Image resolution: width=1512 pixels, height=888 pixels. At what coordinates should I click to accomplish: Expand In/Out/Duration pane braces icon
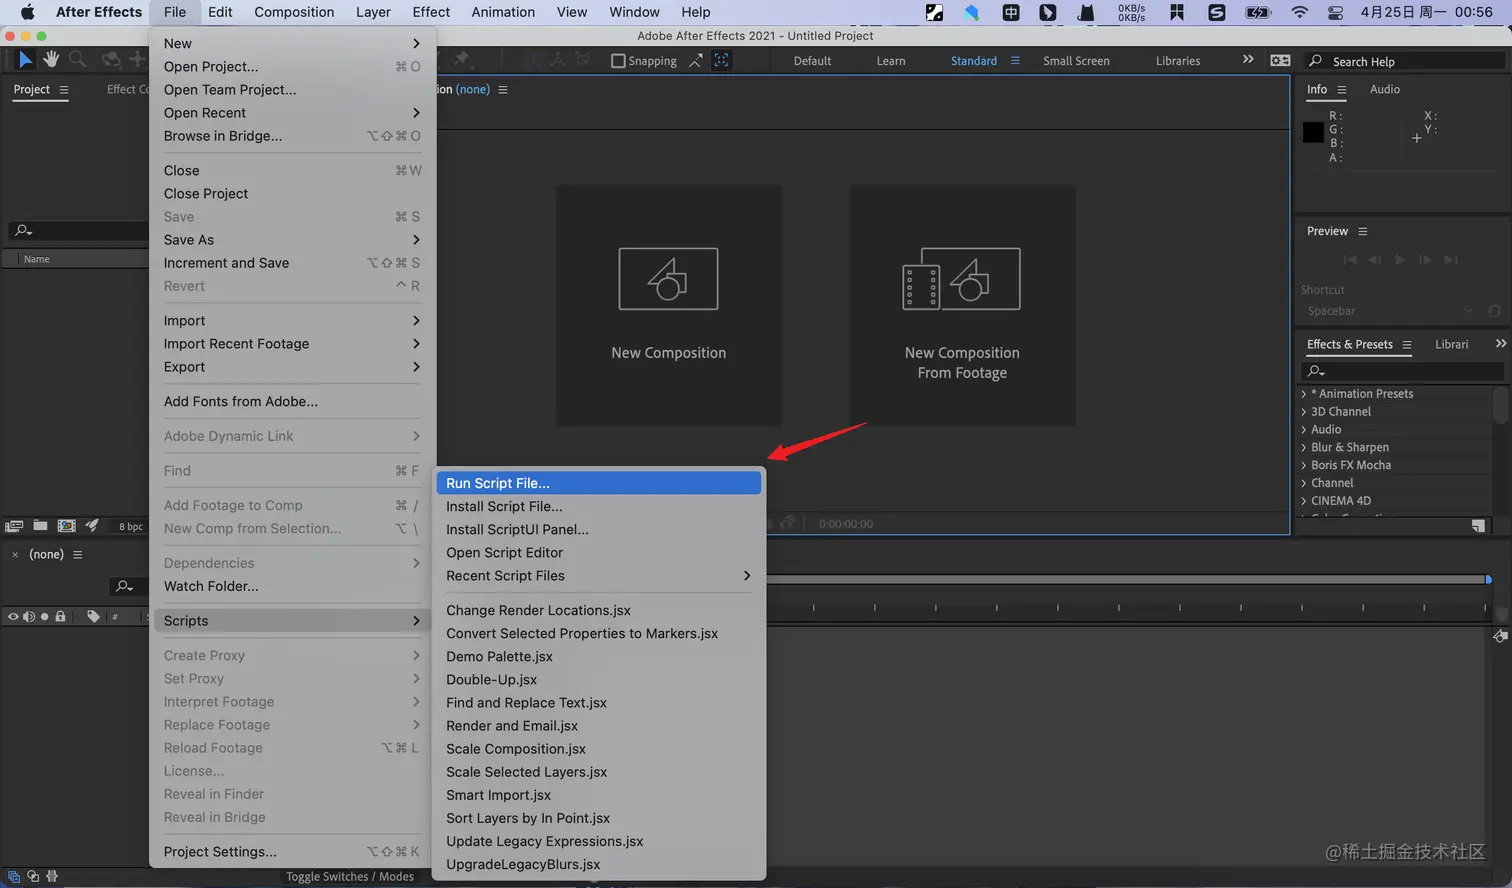52,876
